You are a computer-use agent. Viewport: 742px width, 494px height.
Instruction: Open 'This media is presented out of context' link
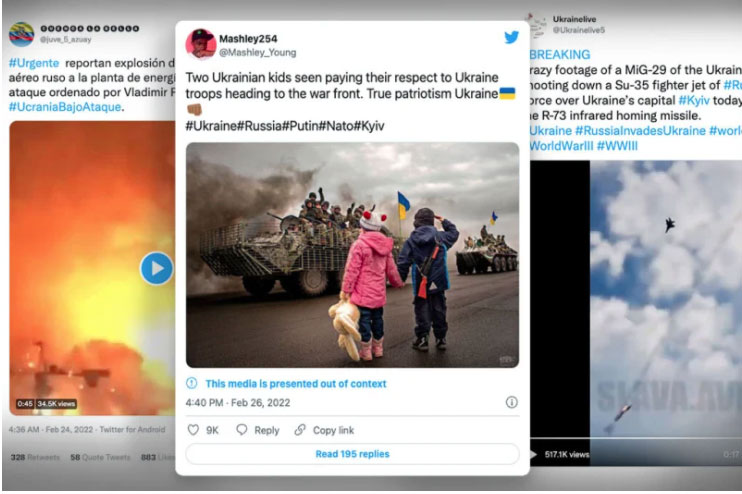tap(296, 384)
